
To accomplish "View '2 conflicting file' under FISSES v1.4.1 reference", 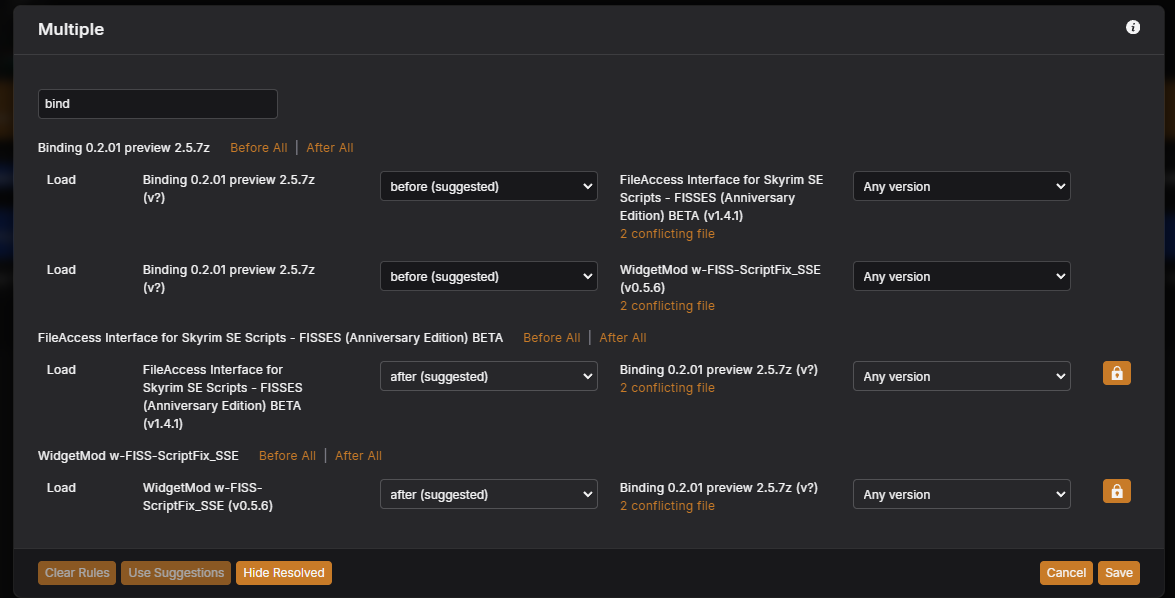I will click(x=667, y=234).
